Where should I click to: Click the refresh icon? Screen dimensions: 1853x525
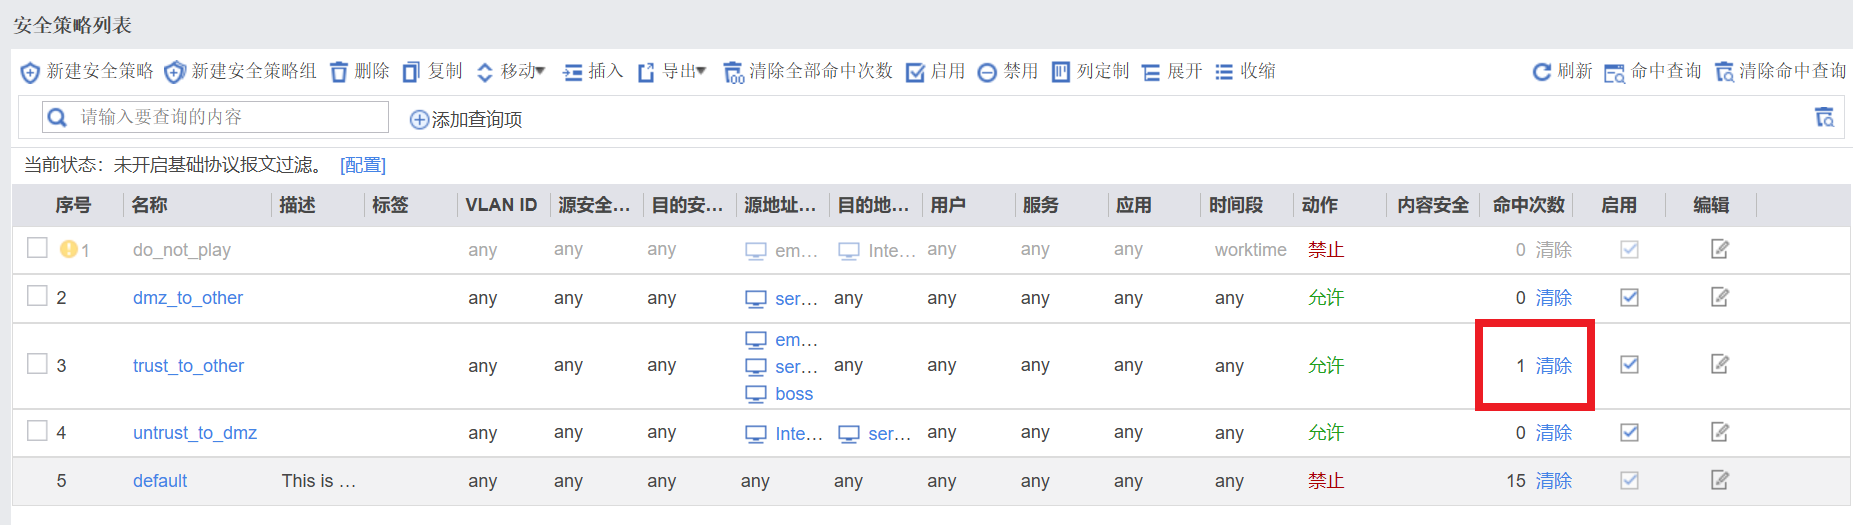coord(1541,72)
